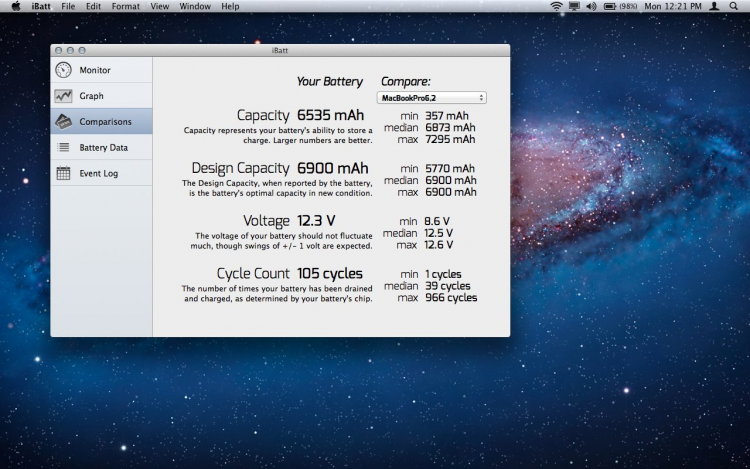Open the volume speaker icon

[x=590, y=6]
